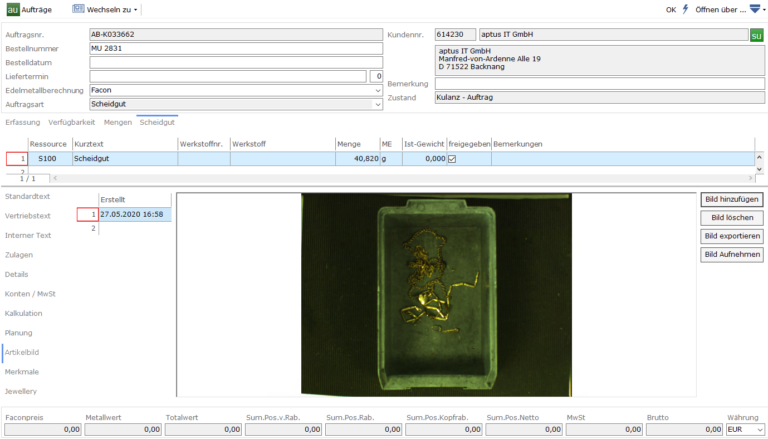Screen dimensions: 768x439
Task: Select the 27.05.2020 16:58 image entry
Action: click(135, 214)
